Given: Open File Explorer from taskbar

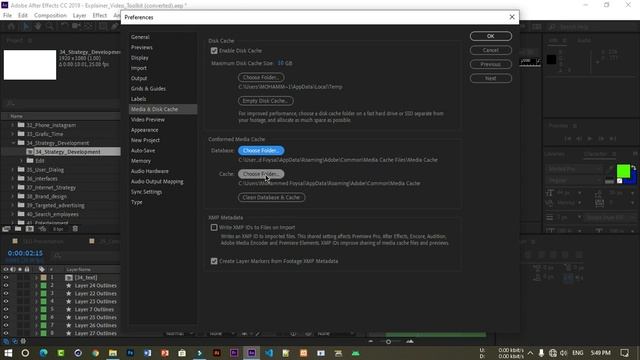Looking at the screenshot, I should coord(113,353).
